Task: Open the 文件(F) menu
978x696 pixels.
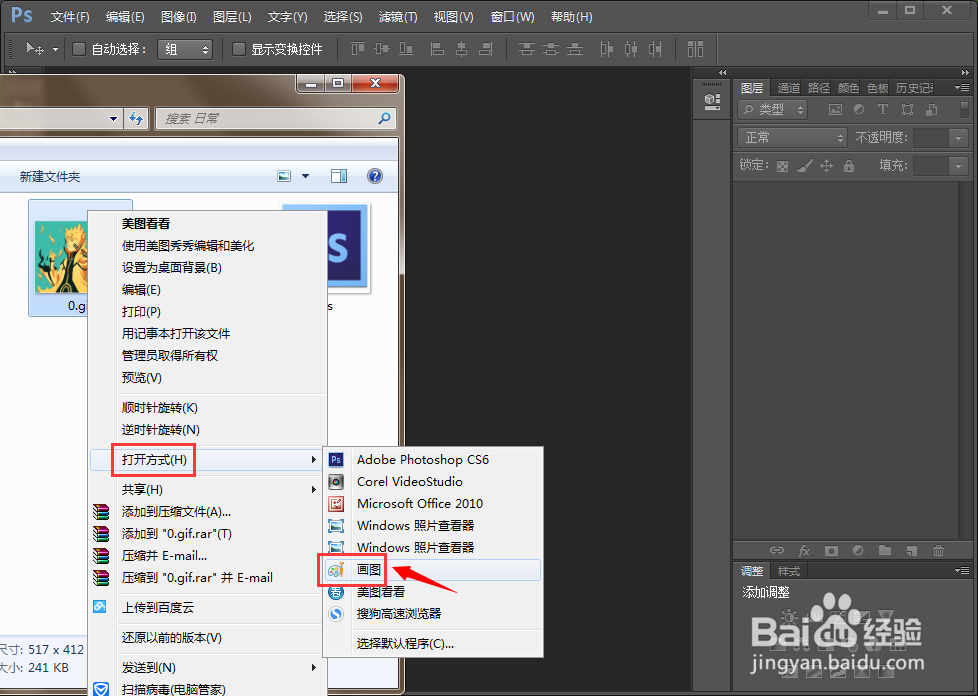Action: [x=70, y=17]
